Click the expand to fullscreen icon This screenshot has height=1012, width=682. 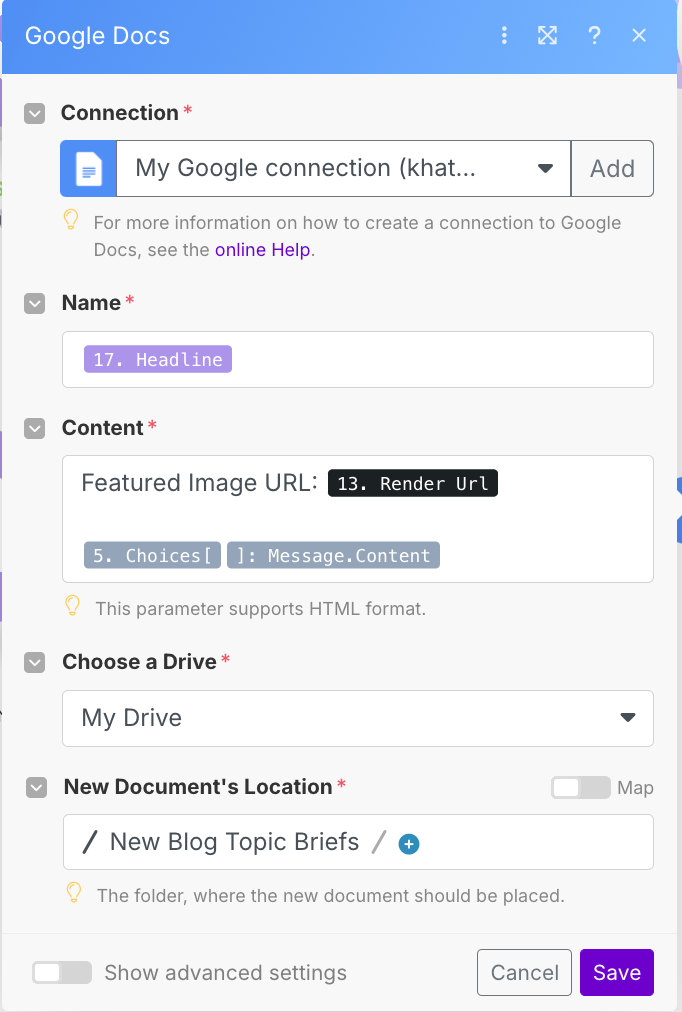[547, 36]
